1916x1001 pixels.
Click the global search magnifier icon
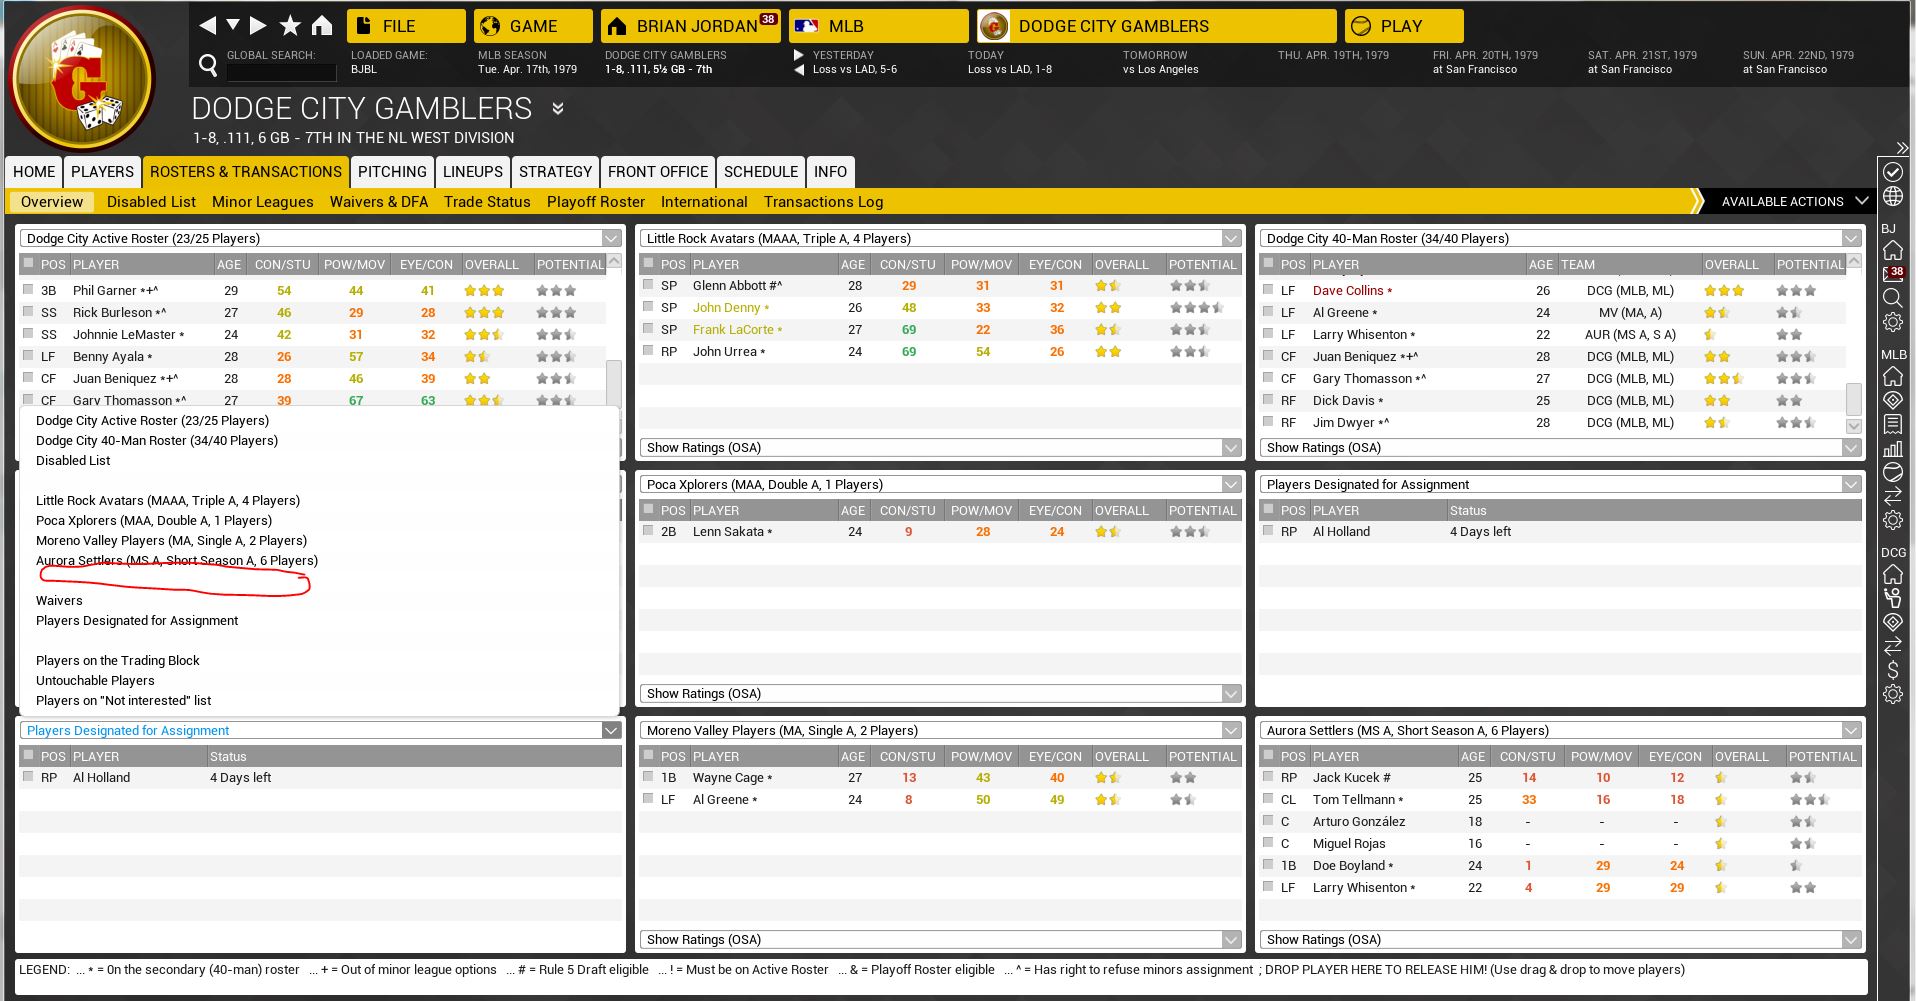click(x=208, y=66)
